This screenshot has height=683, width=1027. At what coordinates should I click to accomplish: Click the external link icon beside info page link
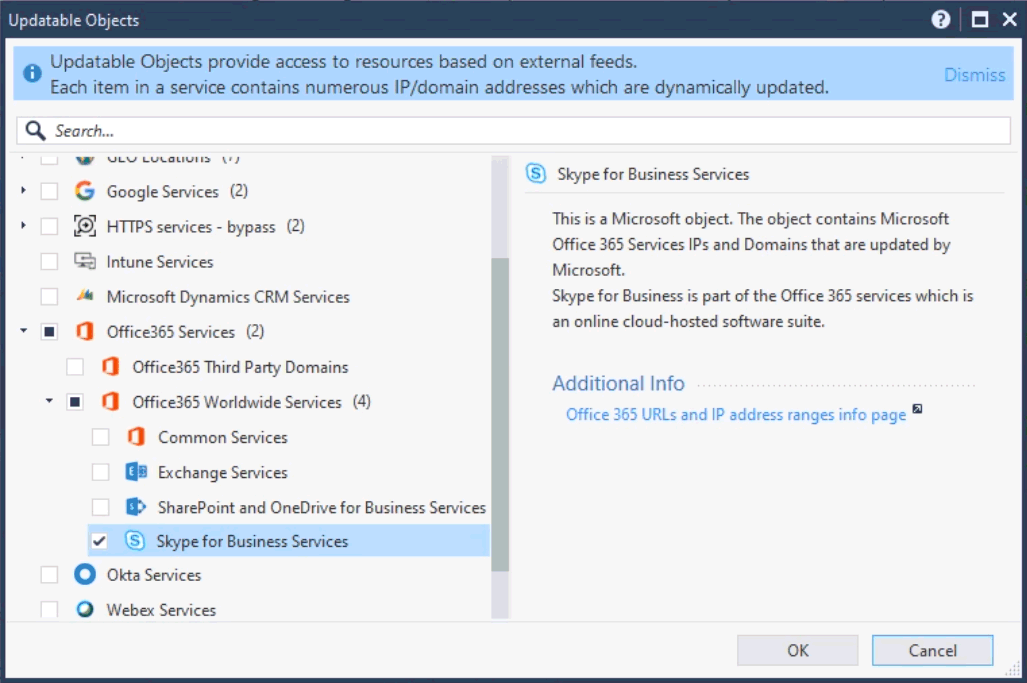[918, 409]
